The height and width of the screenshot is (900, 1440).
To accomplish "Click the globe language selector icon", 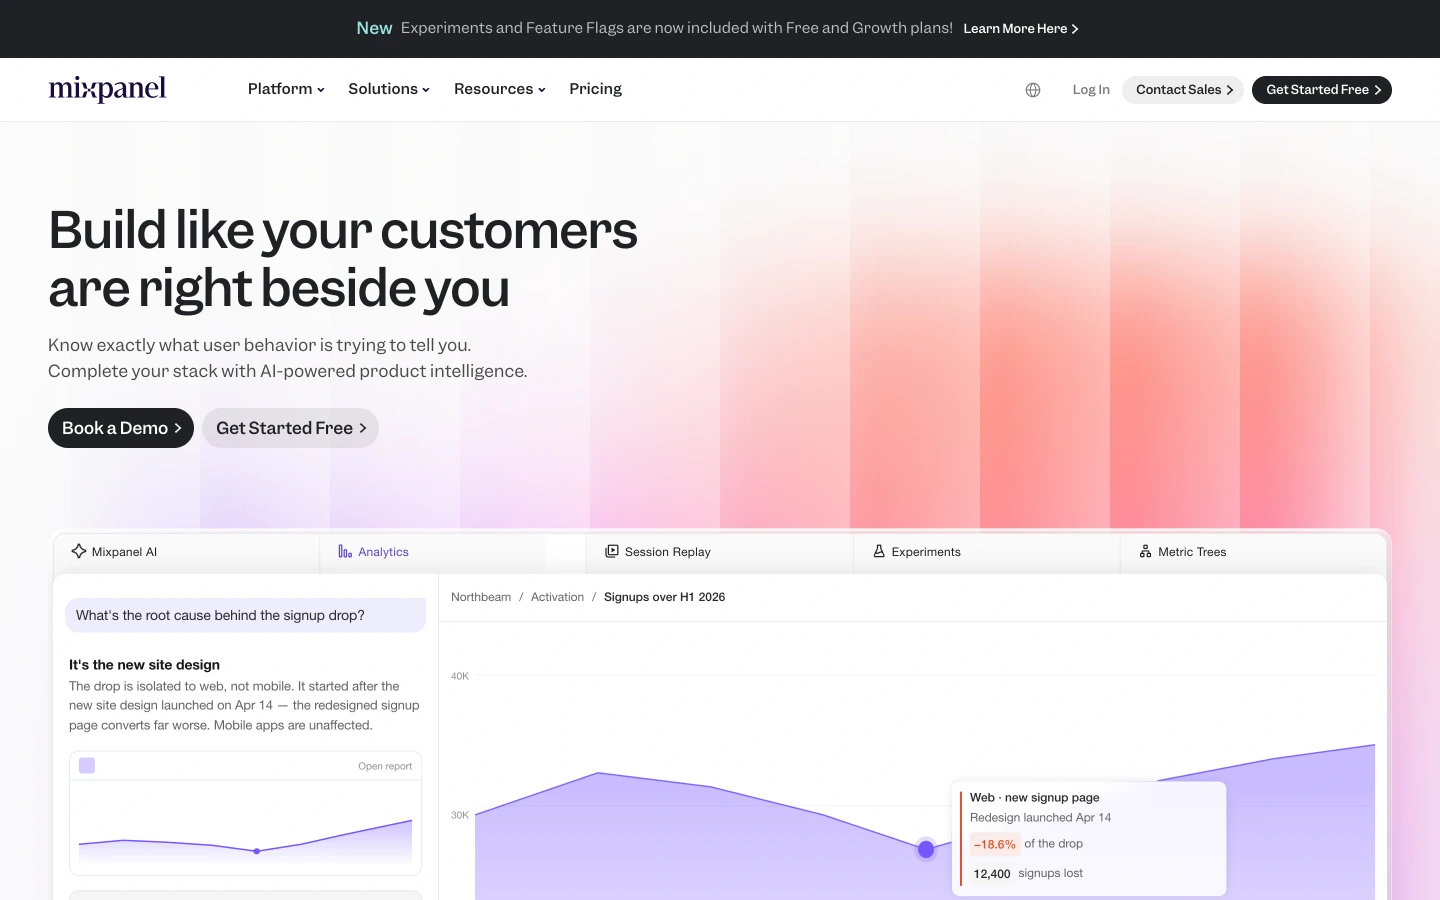I will (1033, 90).
